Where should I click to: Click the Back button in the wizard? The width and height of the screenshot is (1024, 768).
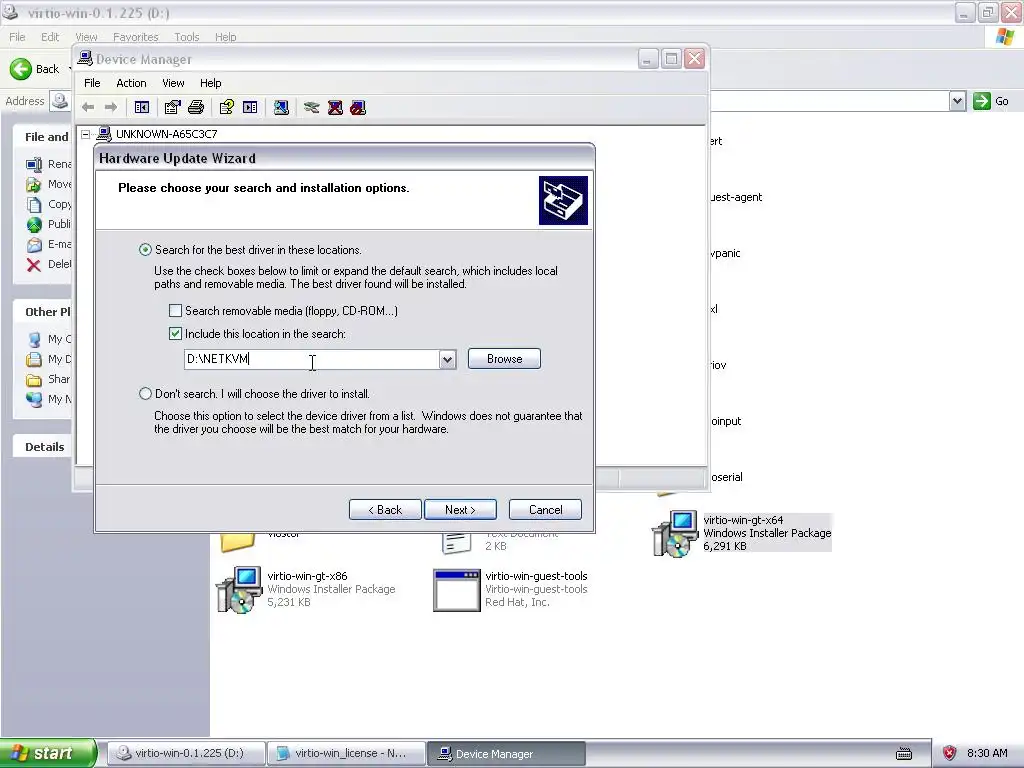(x=385, y=509)
